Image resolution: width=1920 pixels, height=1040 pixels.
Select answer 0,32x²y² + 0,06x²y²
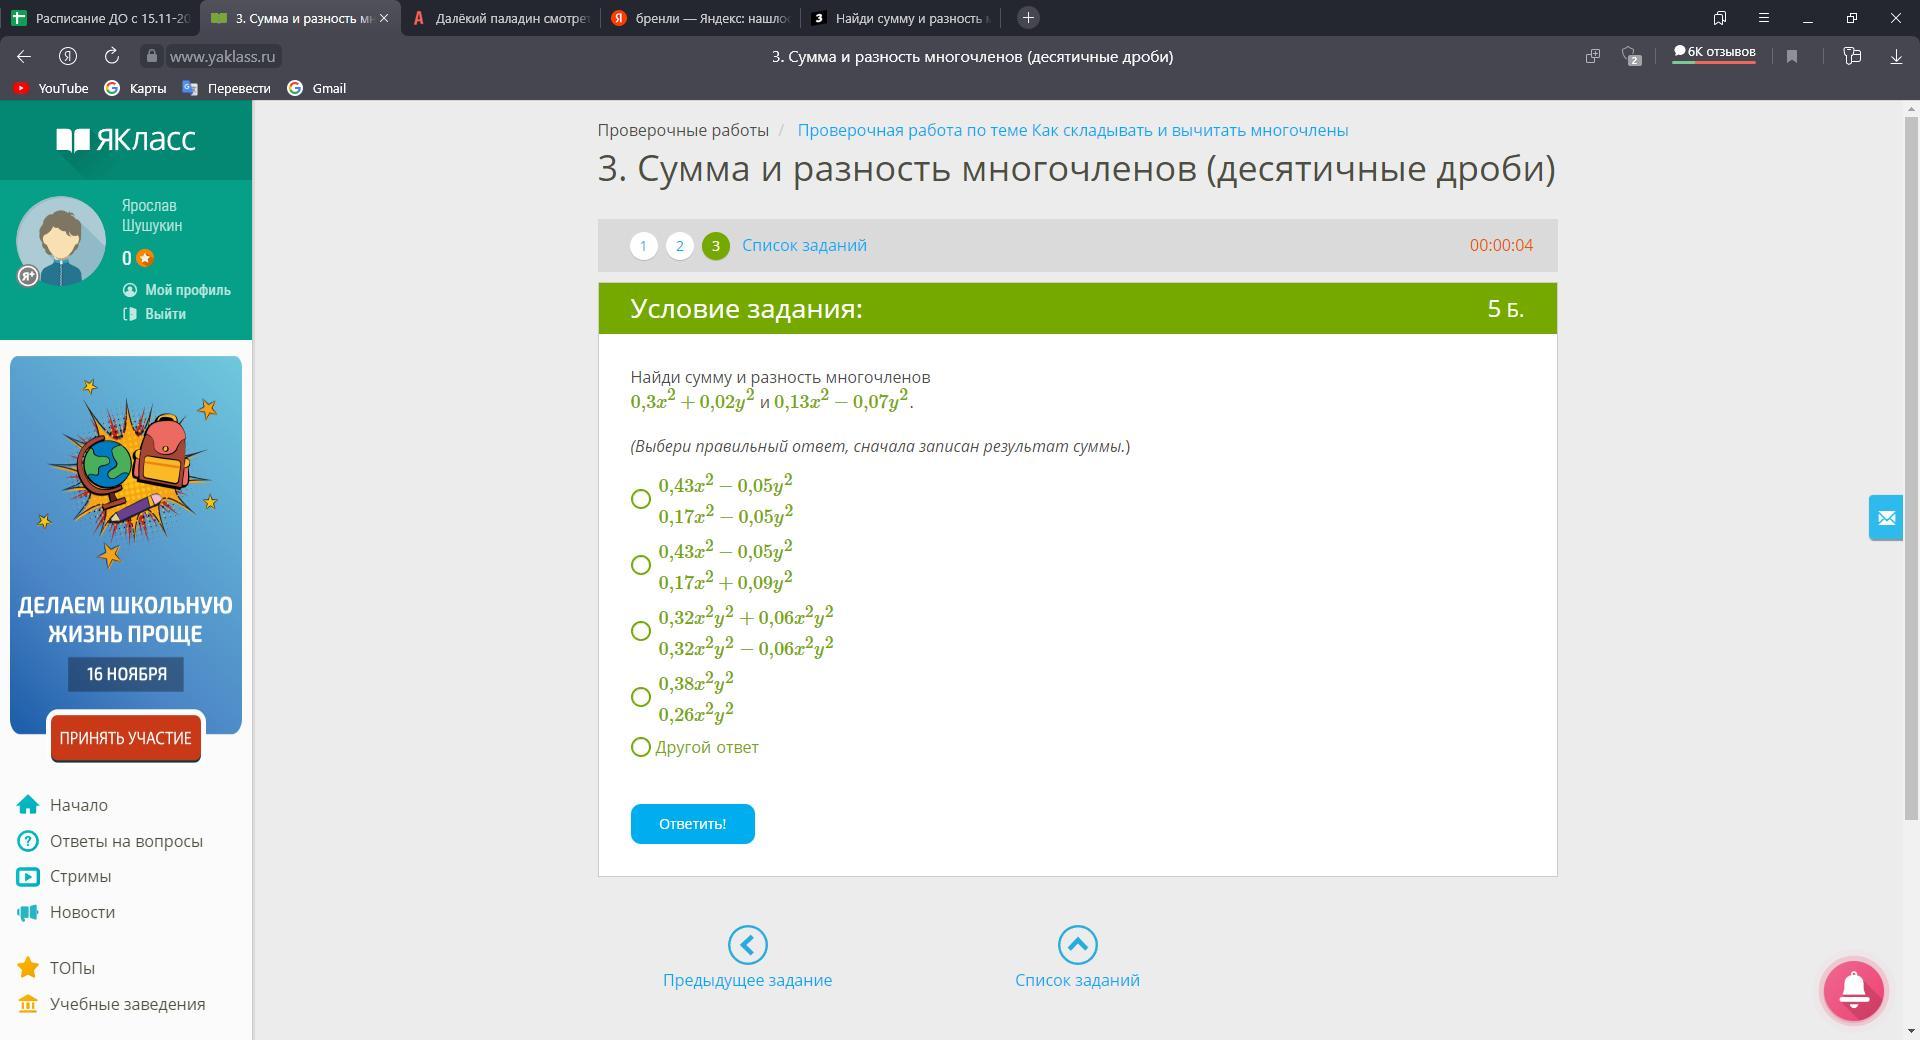coord(641,631)
